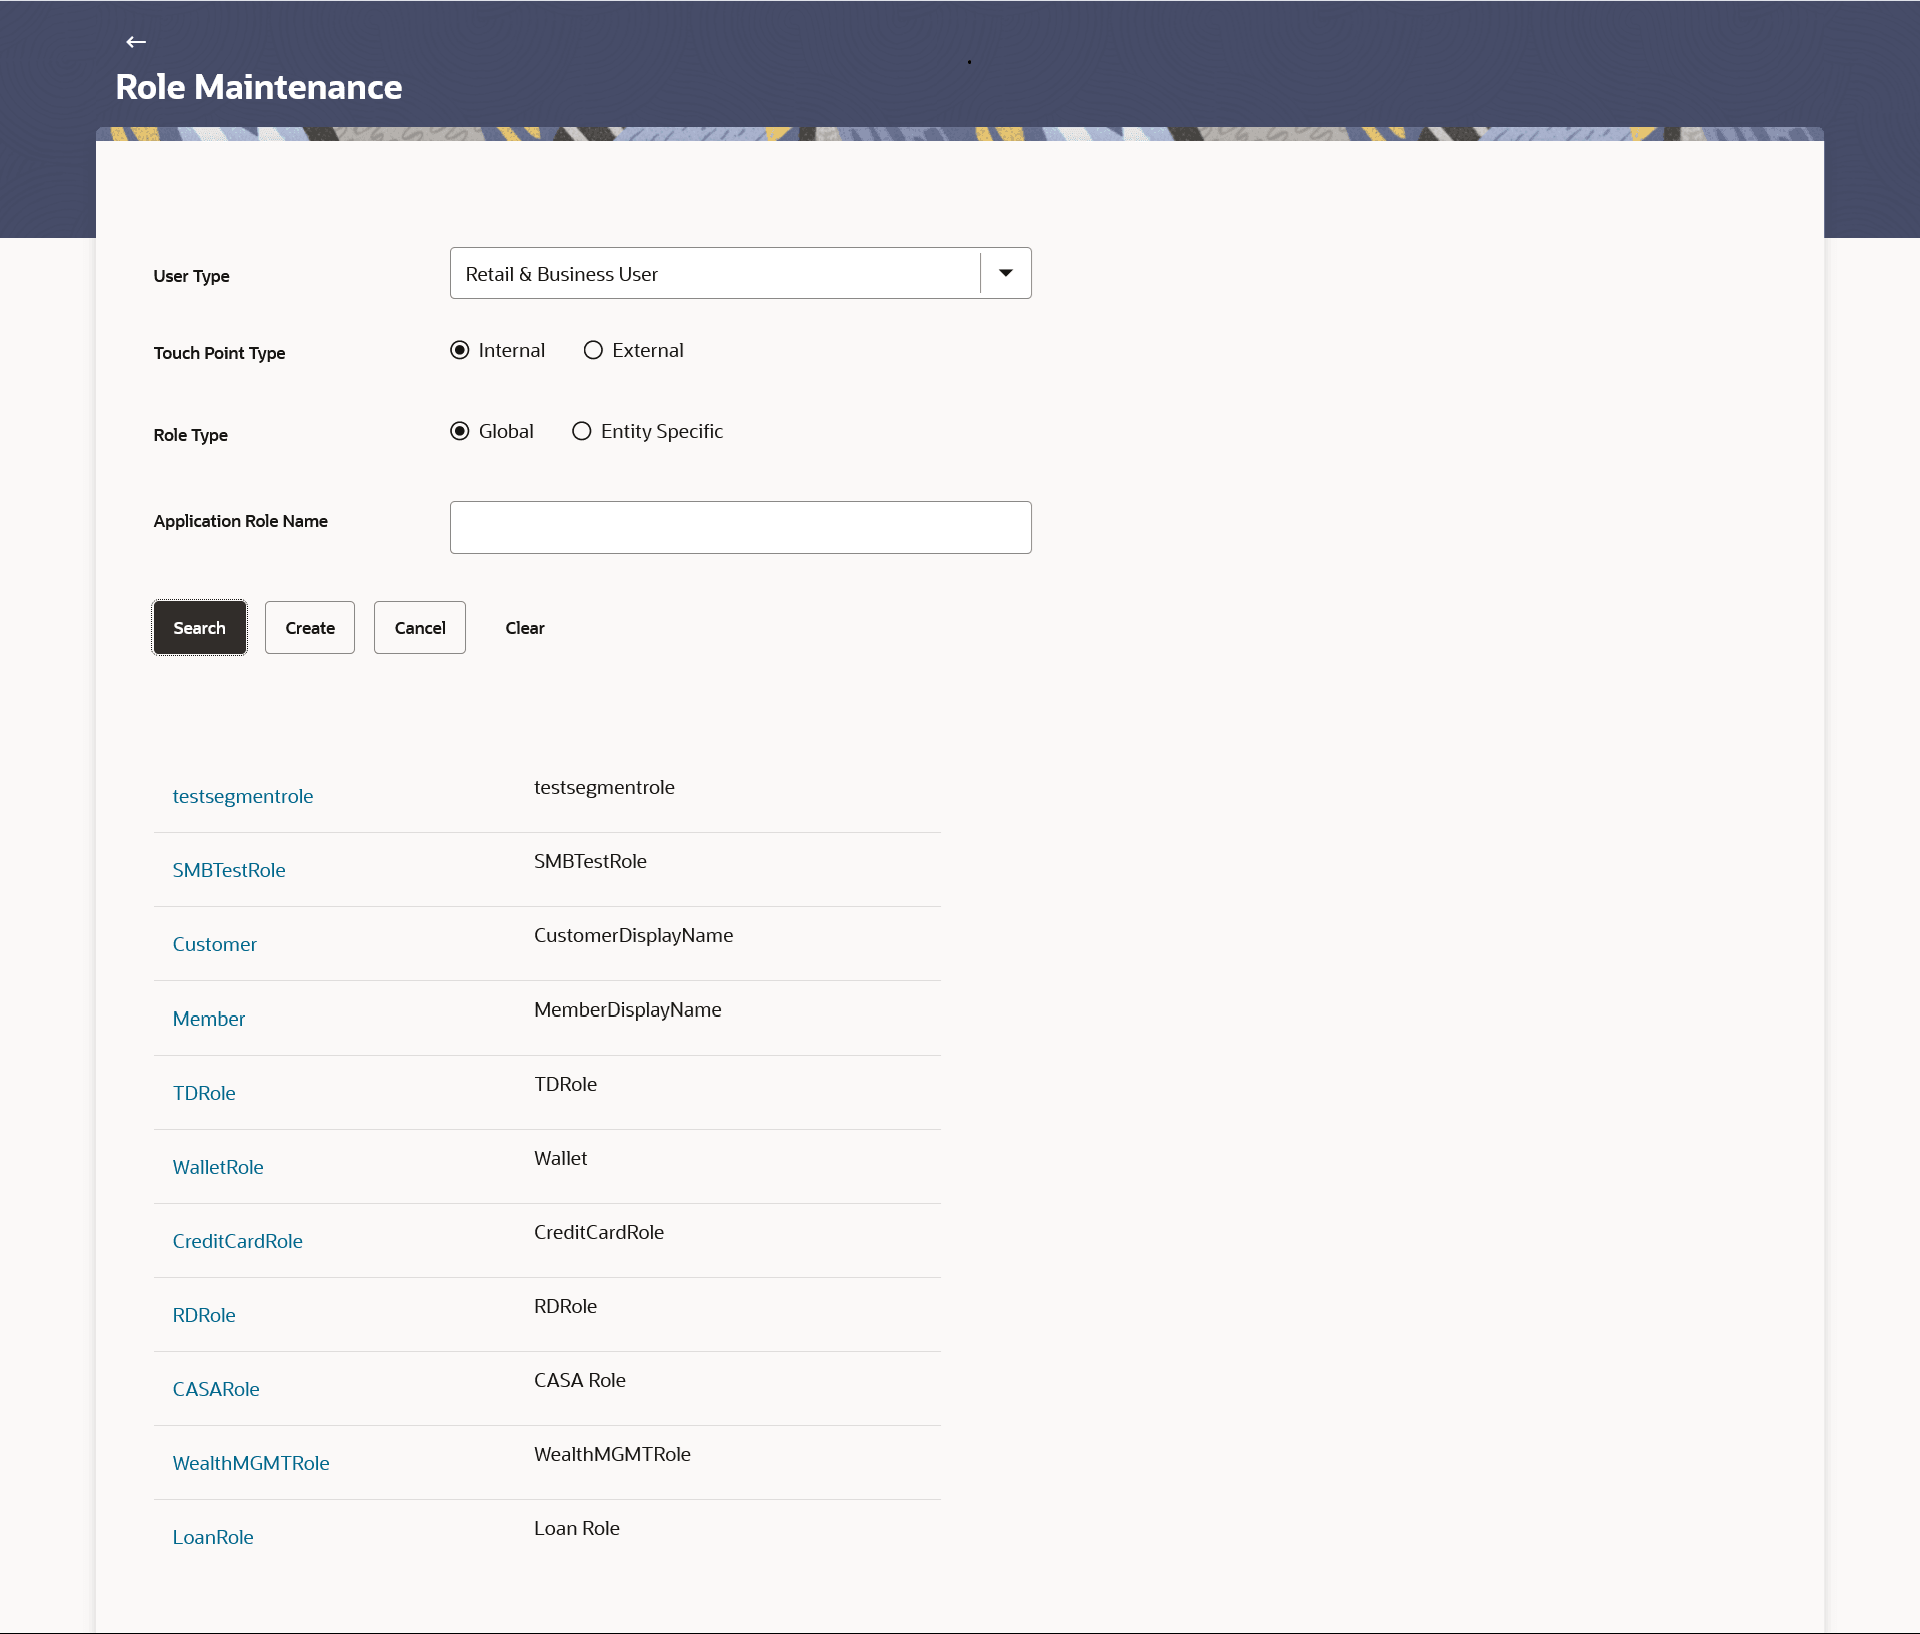Open the WealthMGMTRole link
Viewport: 1920px width, 1634px height.
coord(251,1463)
